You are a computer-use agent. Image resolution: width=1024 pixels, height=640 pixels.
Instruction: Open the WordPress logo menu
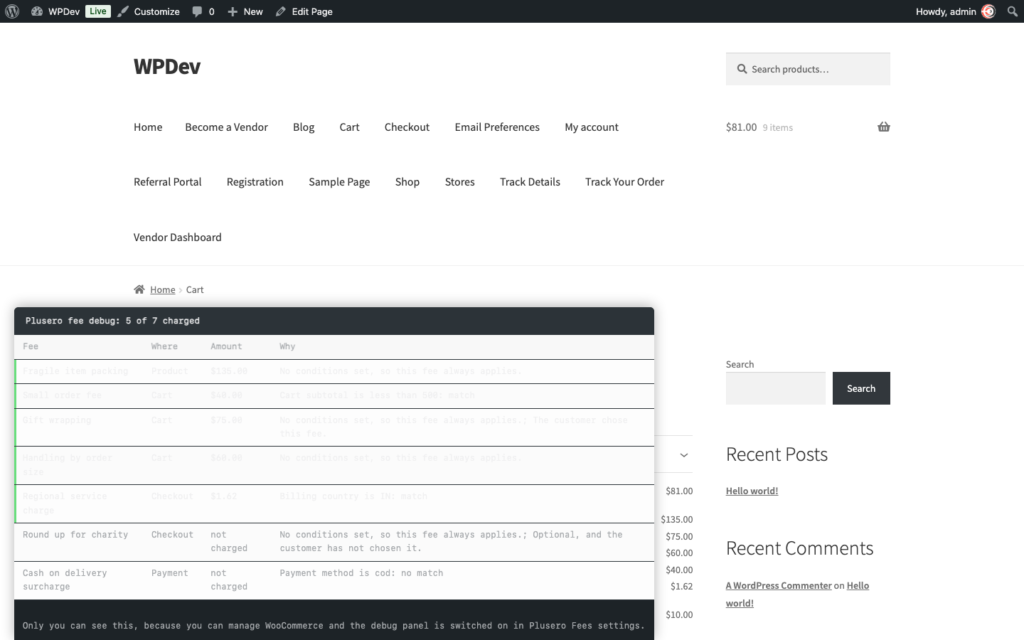point(12,11)
